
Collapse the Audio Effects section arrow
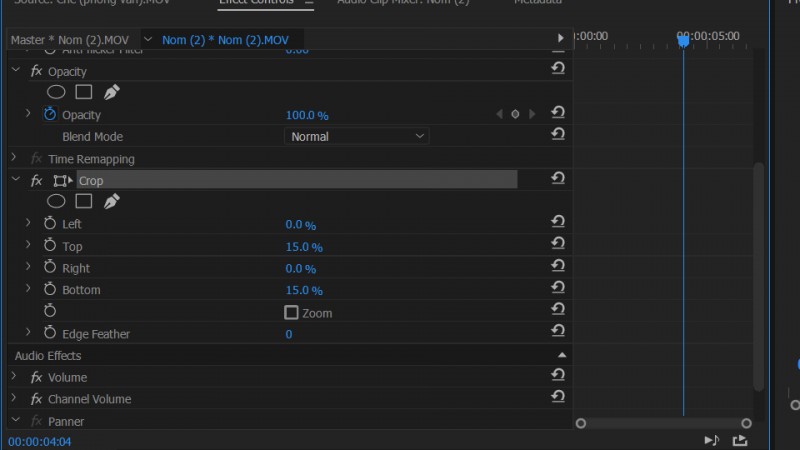click(562, 355)
